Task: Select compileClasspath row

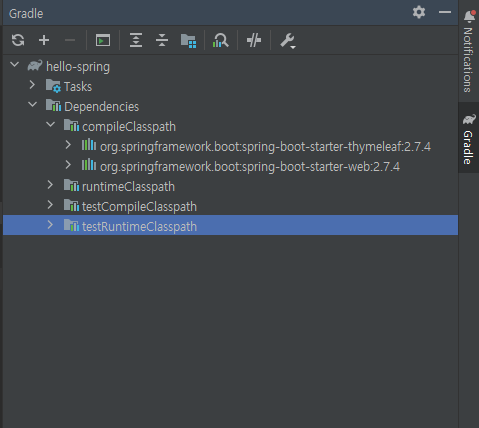Action: [230, 126]
